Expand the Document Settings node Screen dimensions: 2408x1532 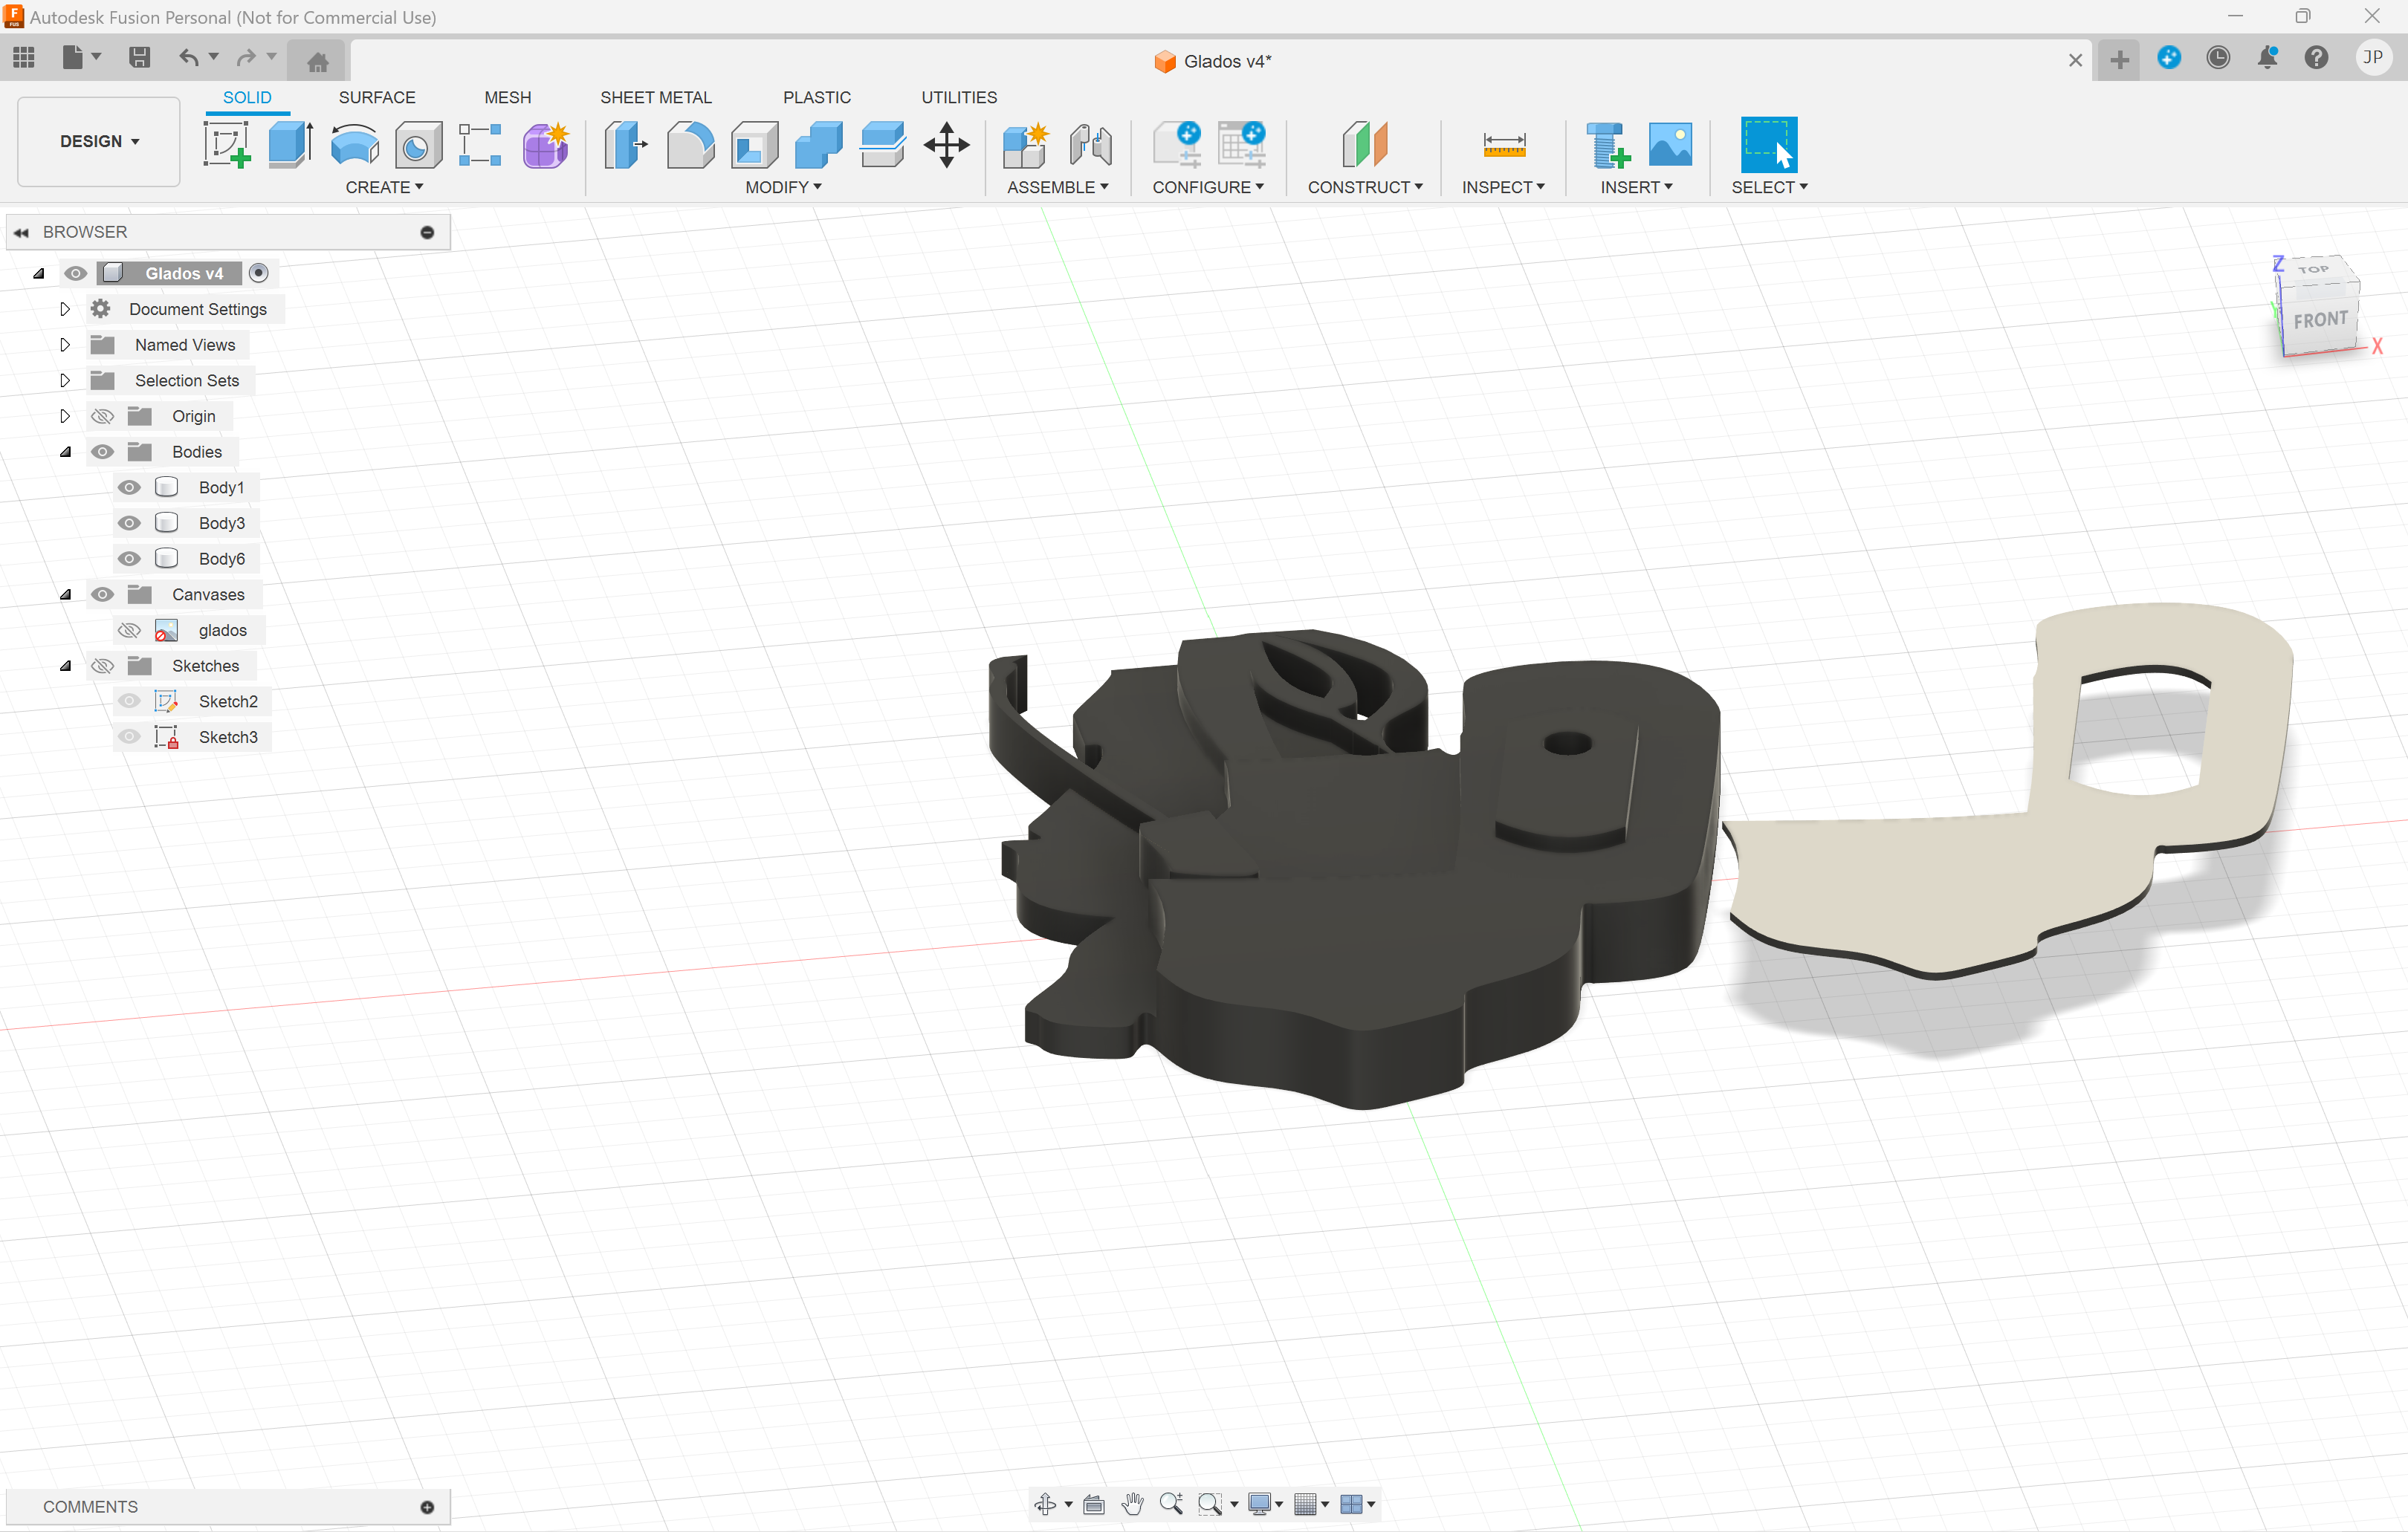65,309
